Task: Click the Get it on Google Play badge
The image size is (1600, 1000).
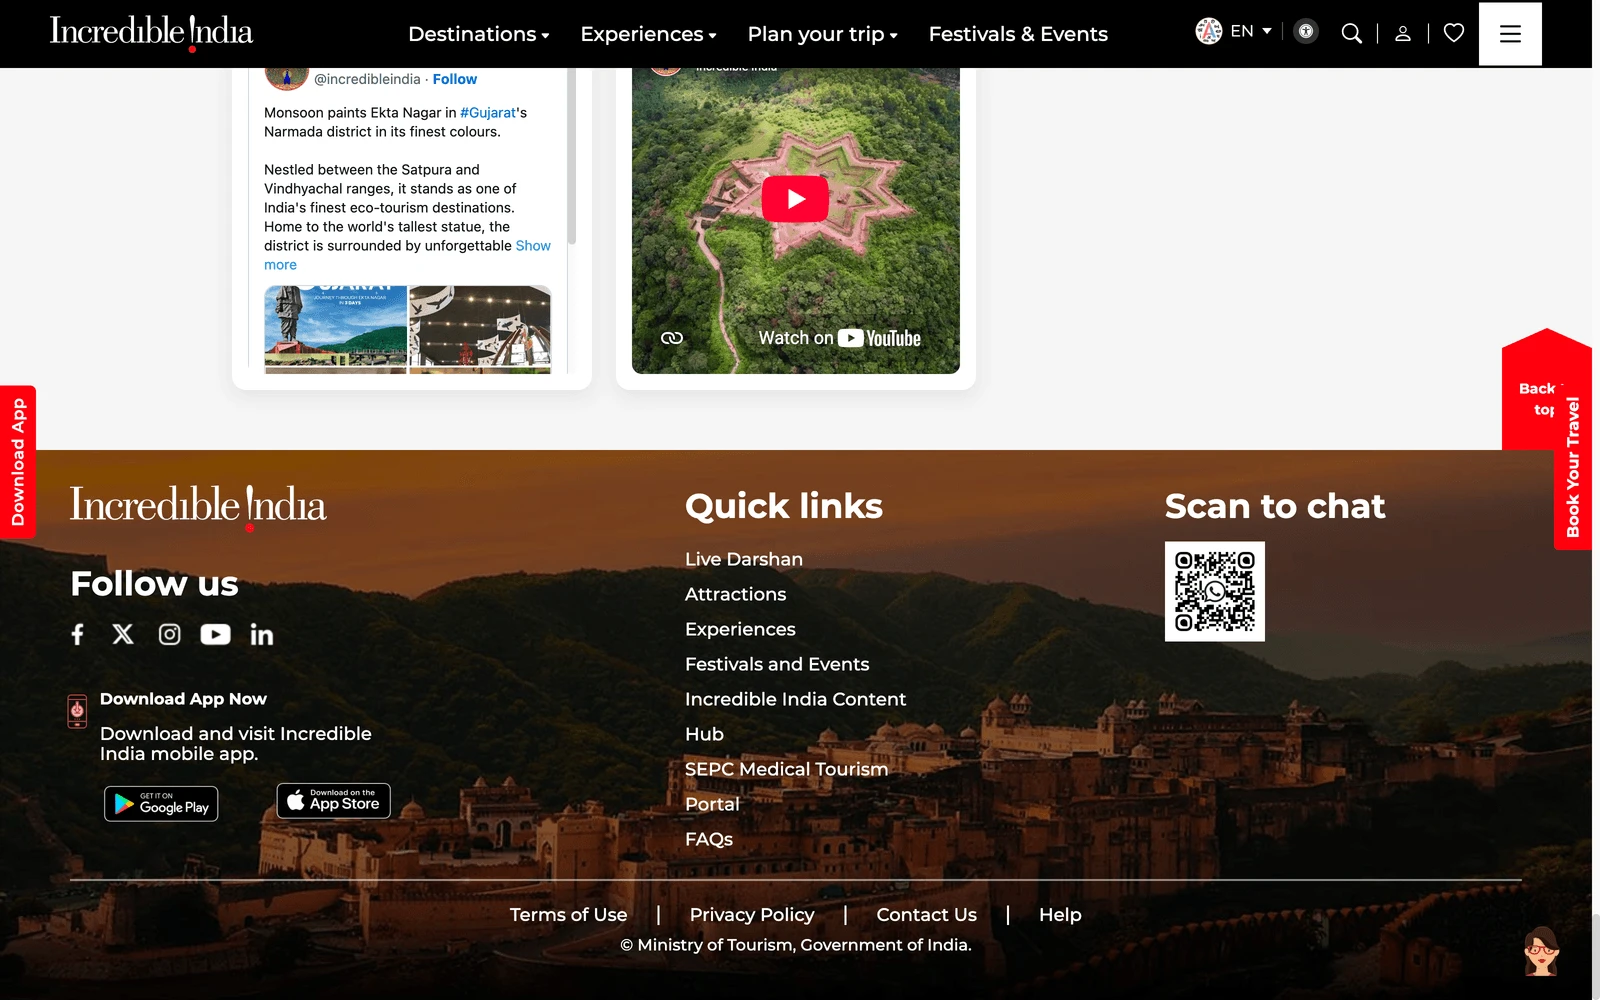Action: [161, 804]
